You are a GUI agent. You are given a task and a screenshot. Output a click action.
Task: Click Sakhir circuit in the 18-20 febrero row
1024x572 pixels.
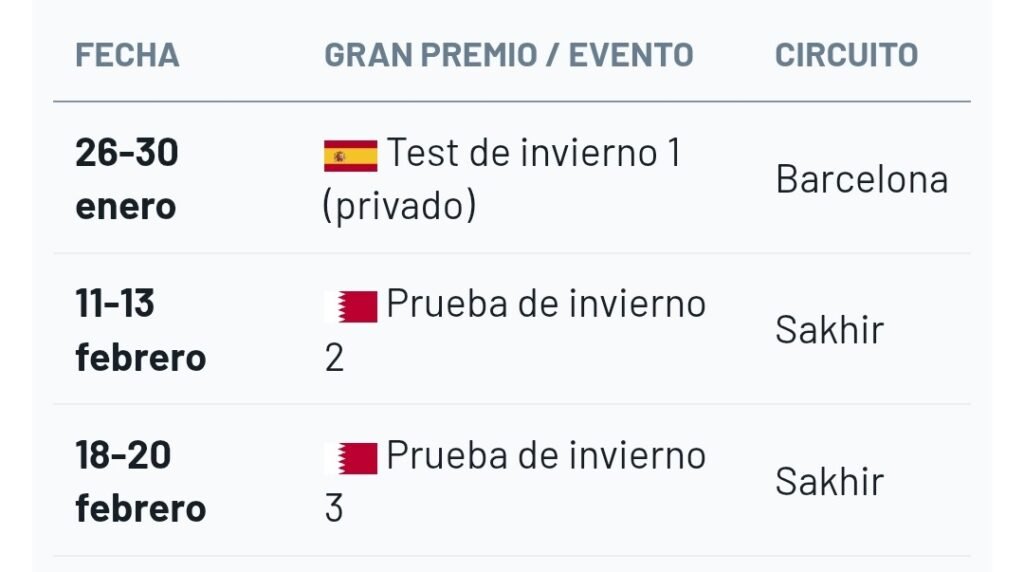[x=829, y=482]
